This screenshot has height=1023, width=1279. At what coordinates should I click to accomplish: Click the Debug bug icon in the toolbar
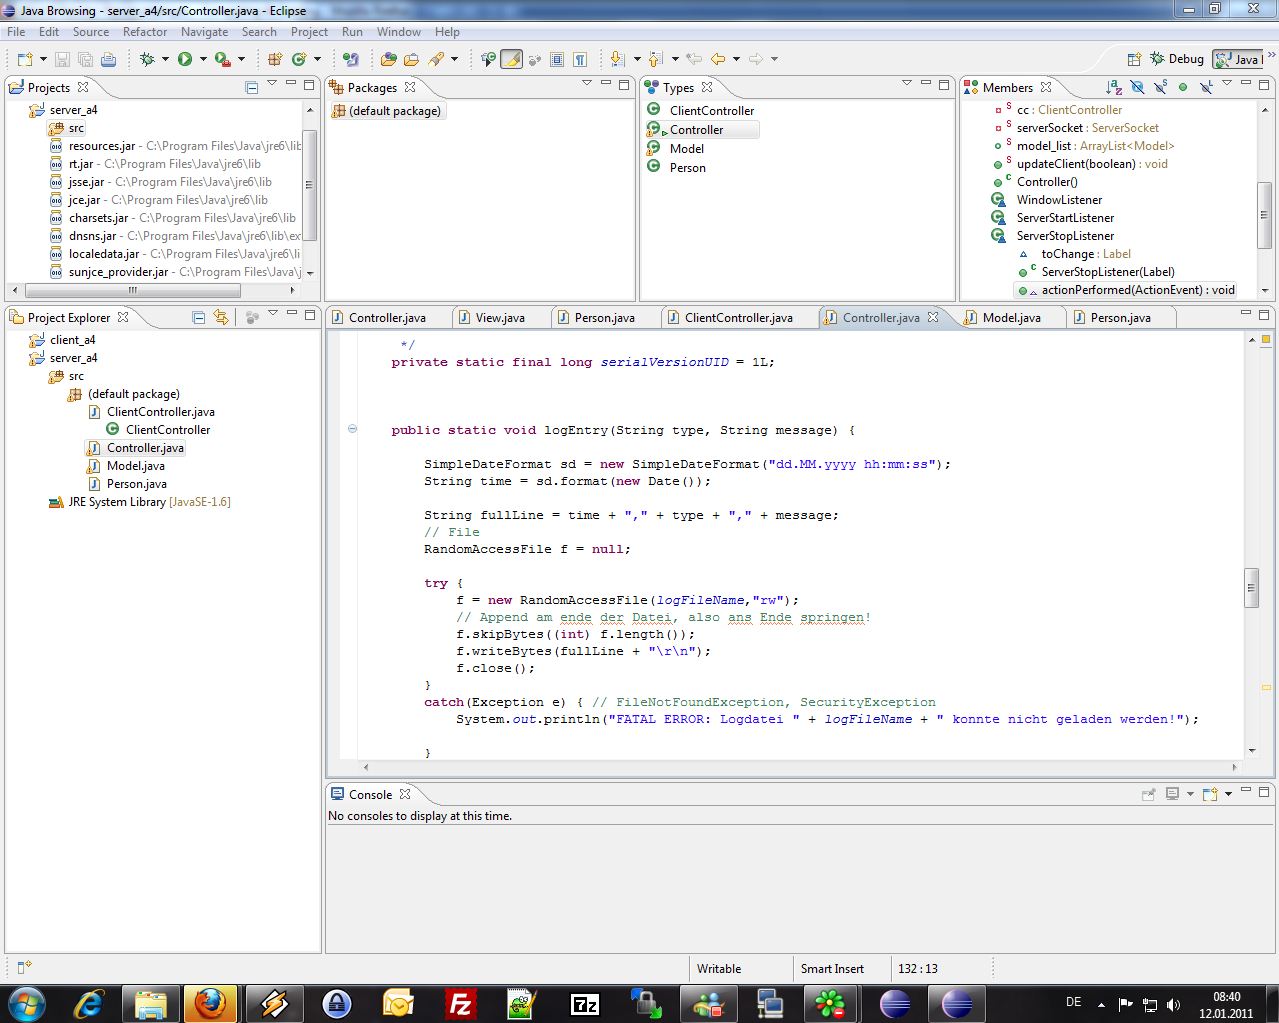147,59
